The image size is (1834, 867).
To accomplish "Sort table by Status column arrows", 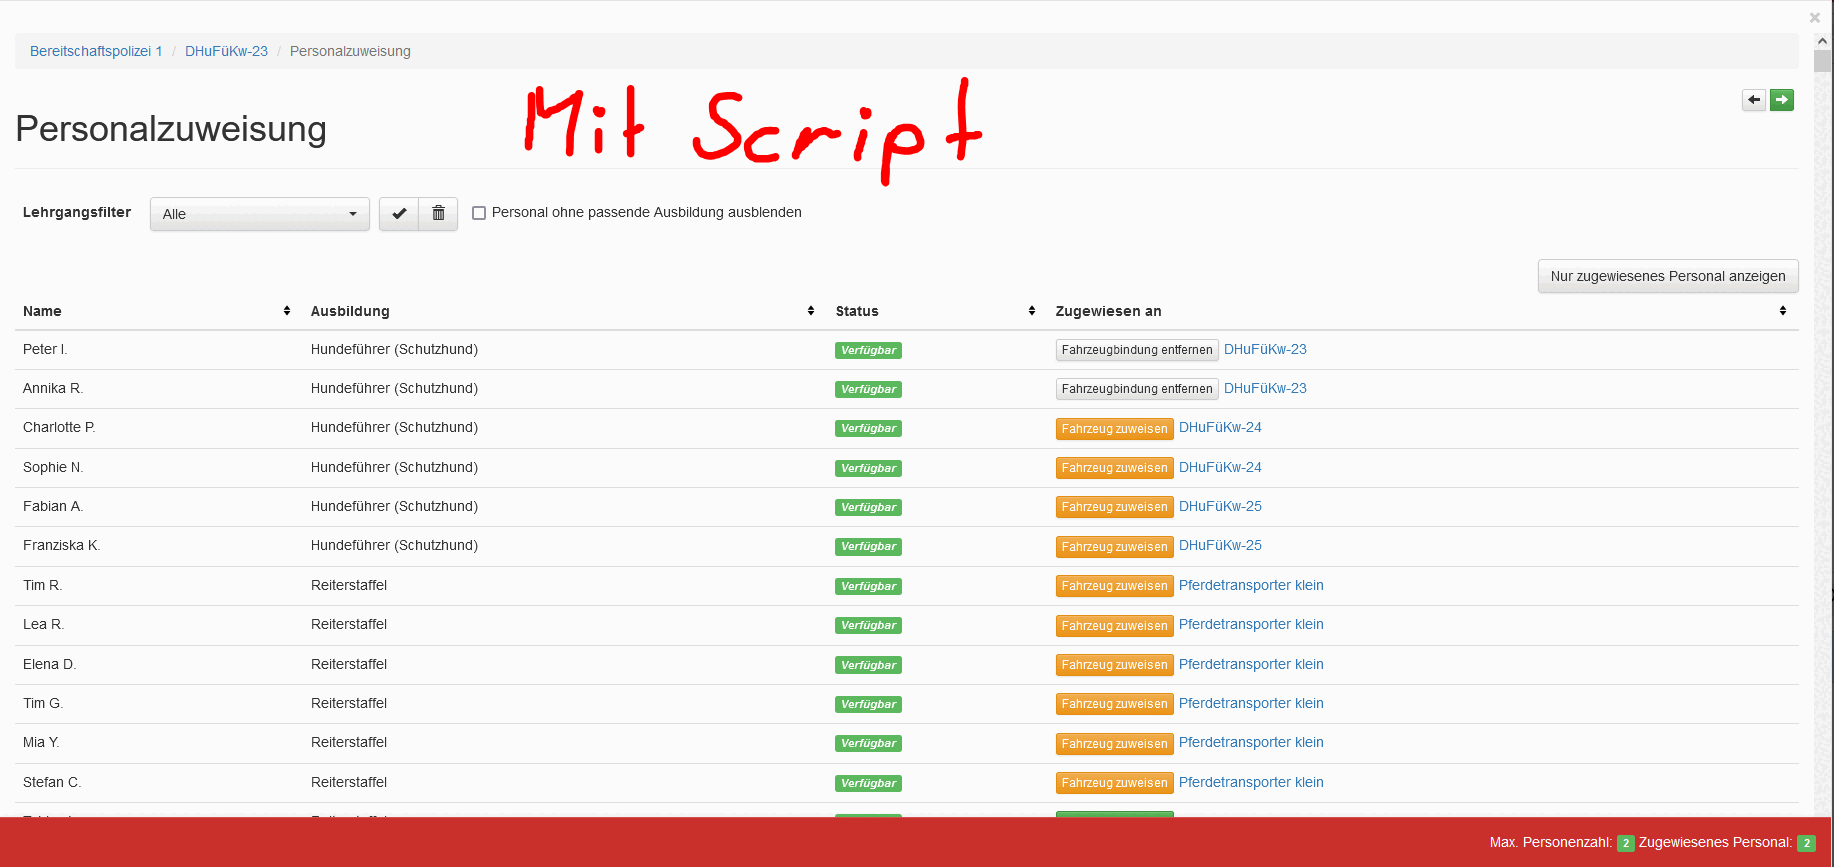I will pos(1031,311).
